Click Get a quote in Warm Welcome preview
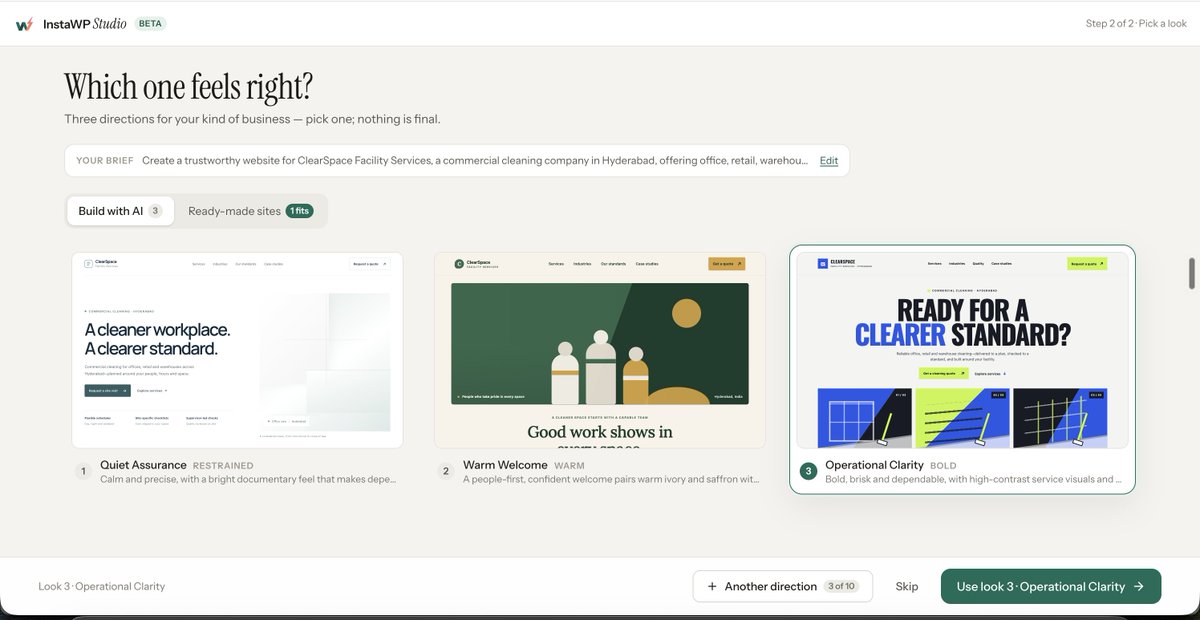Image resolution: width=1200 pixels, height=620 pixels. tap(727, 264)
